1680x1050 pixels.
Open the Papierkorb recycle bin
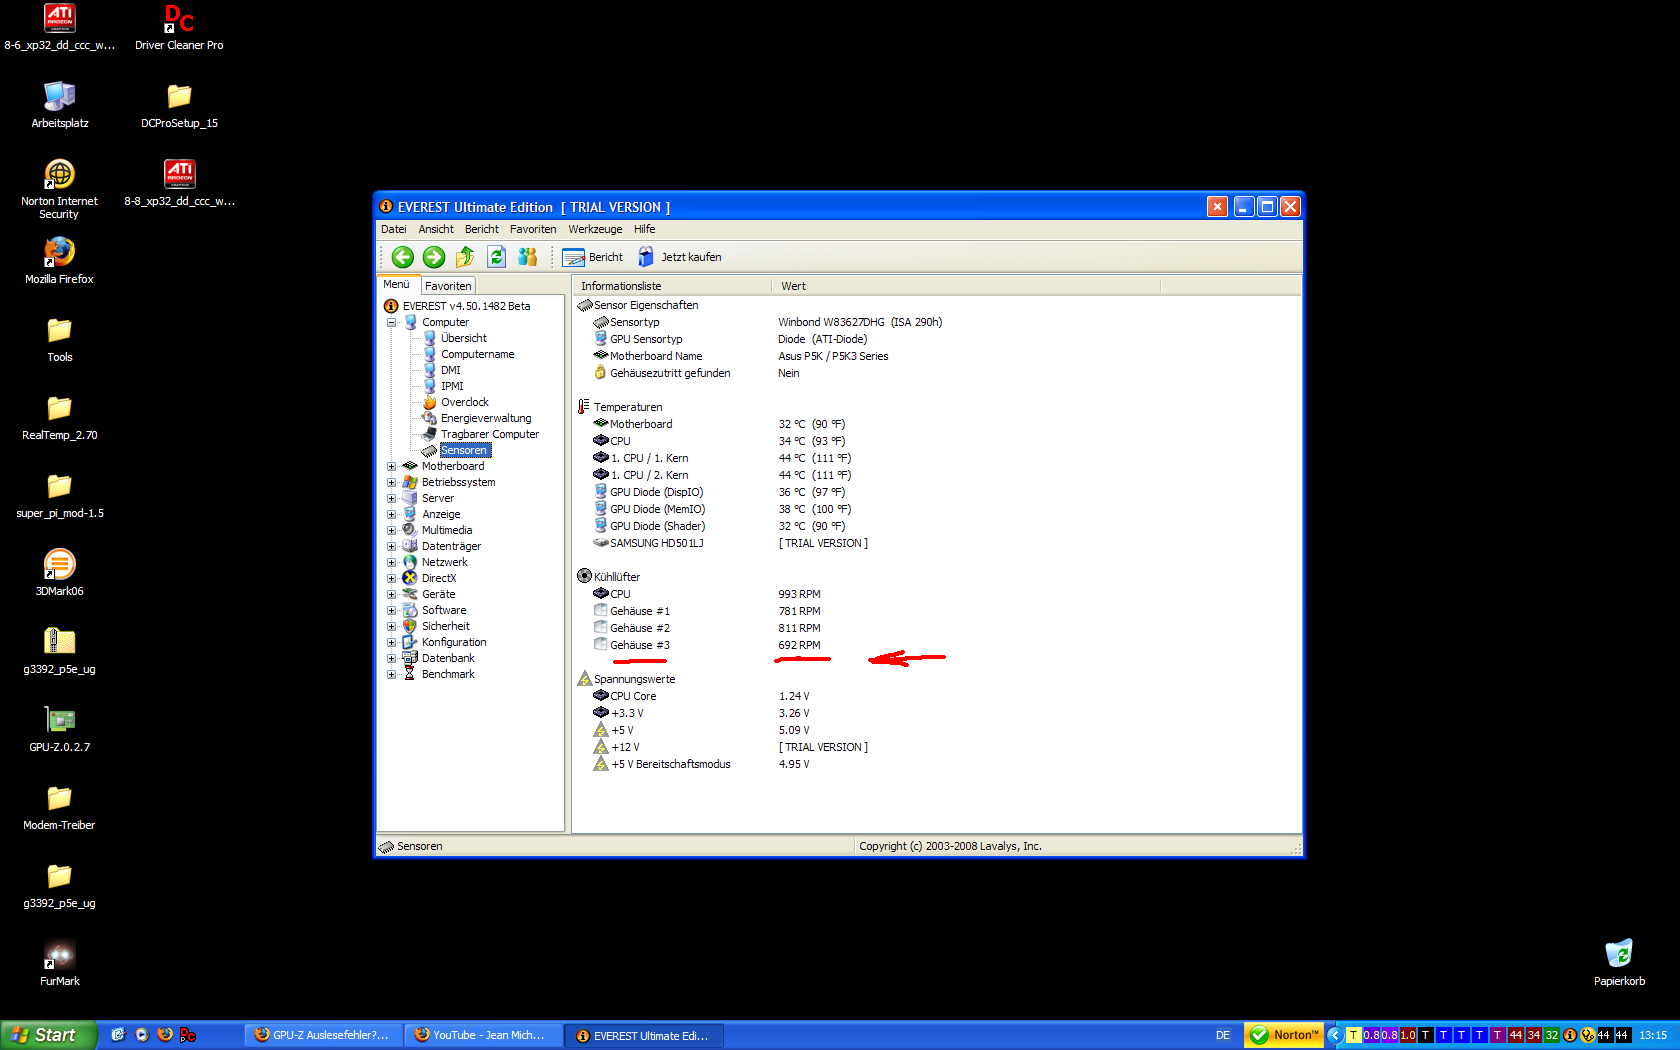[1619, 963]
